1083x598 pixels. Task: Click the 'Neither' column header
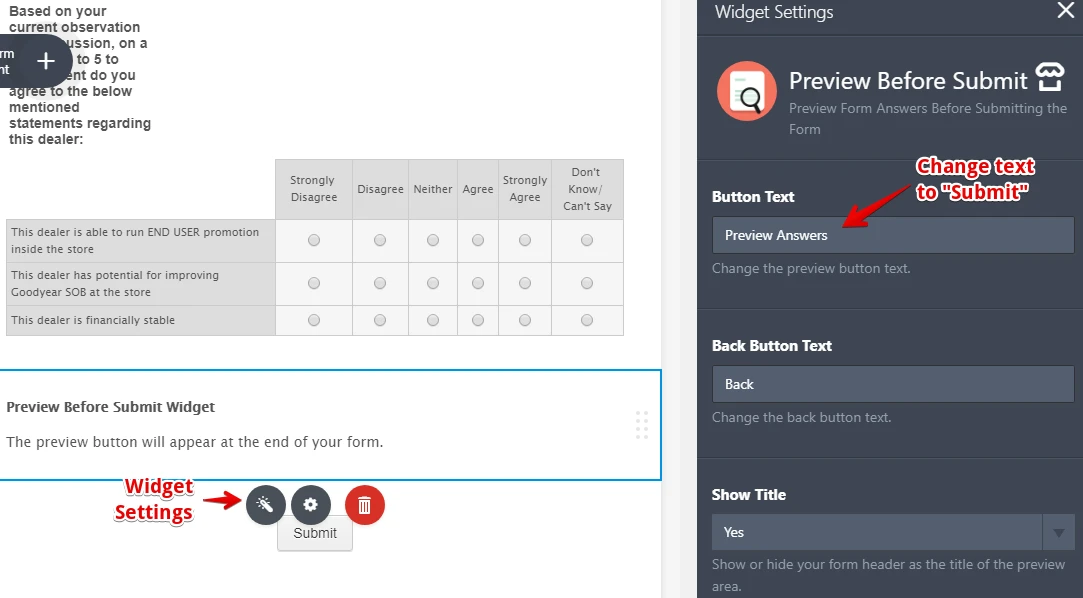(x=432, y=189)
